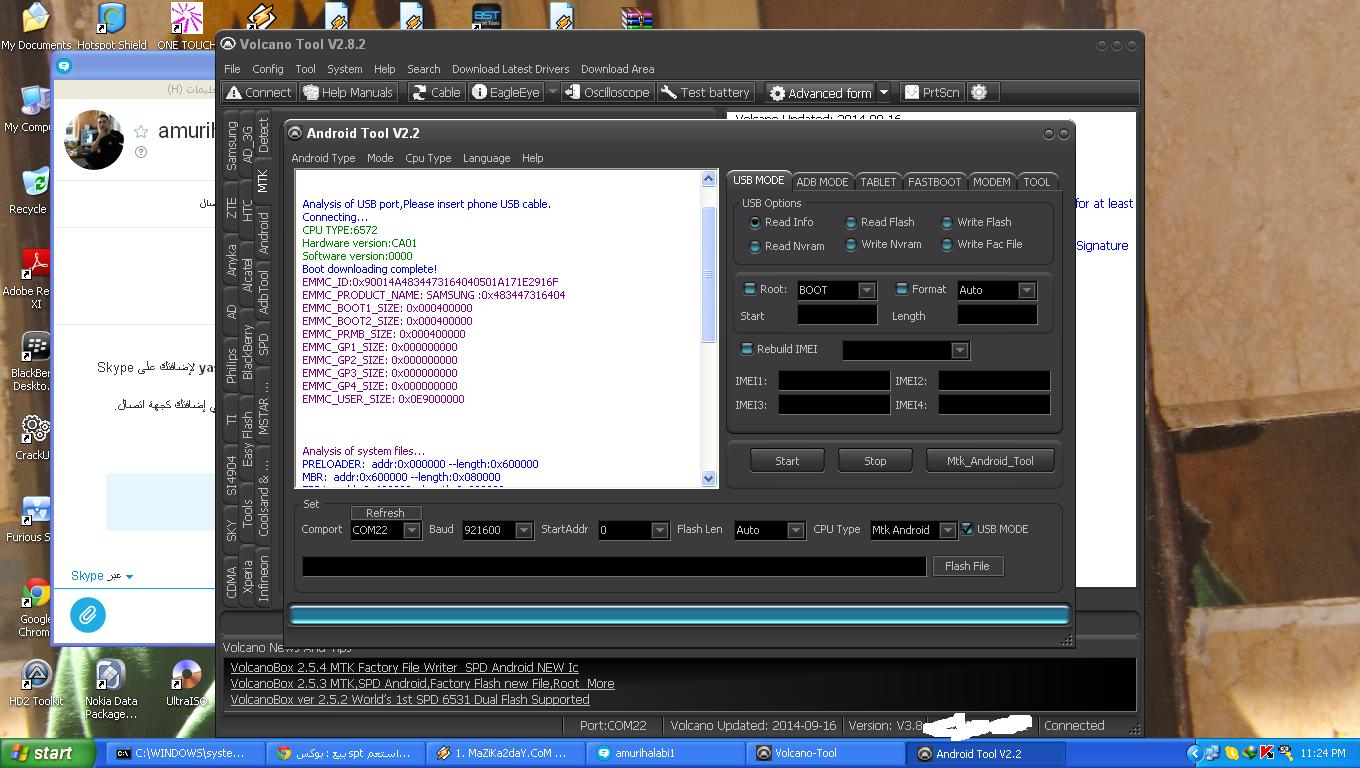
Task: Click the Skype profile picture thumbnail
Action: (93, 140)
